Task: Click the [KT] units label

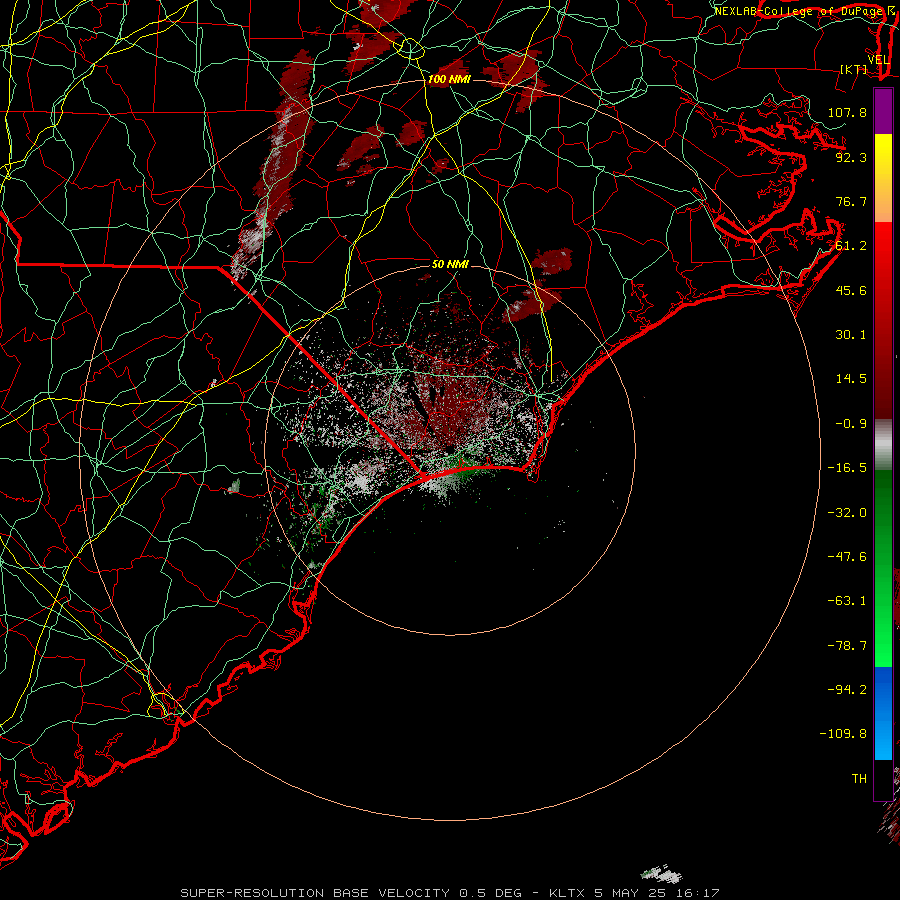Action: tap(854, 69)
